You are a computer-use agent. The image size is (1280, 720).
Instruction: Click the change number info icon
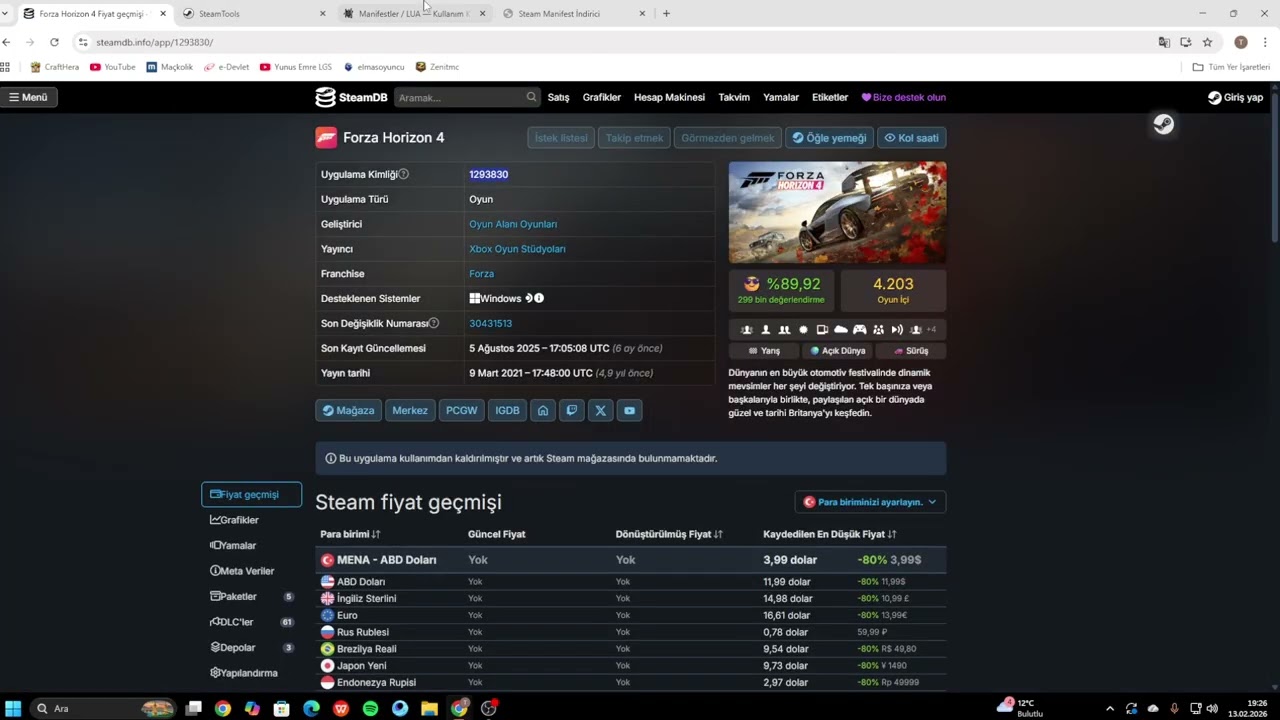click(433, 323)
